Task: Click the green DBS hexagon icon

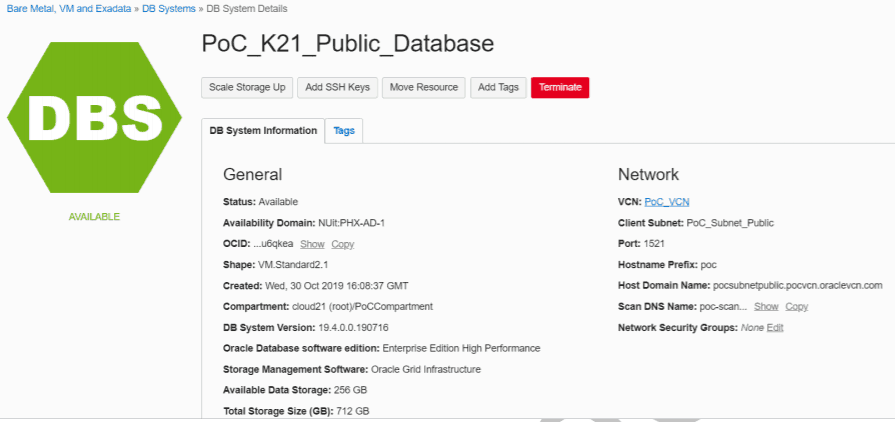Action: pos(94,117)
